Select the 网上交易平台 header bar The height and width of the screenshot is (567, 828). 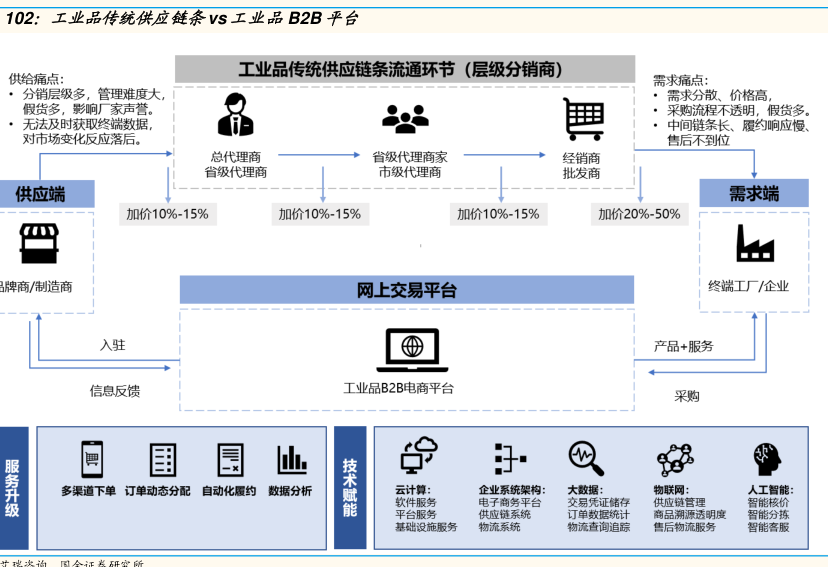coord(406,290)
